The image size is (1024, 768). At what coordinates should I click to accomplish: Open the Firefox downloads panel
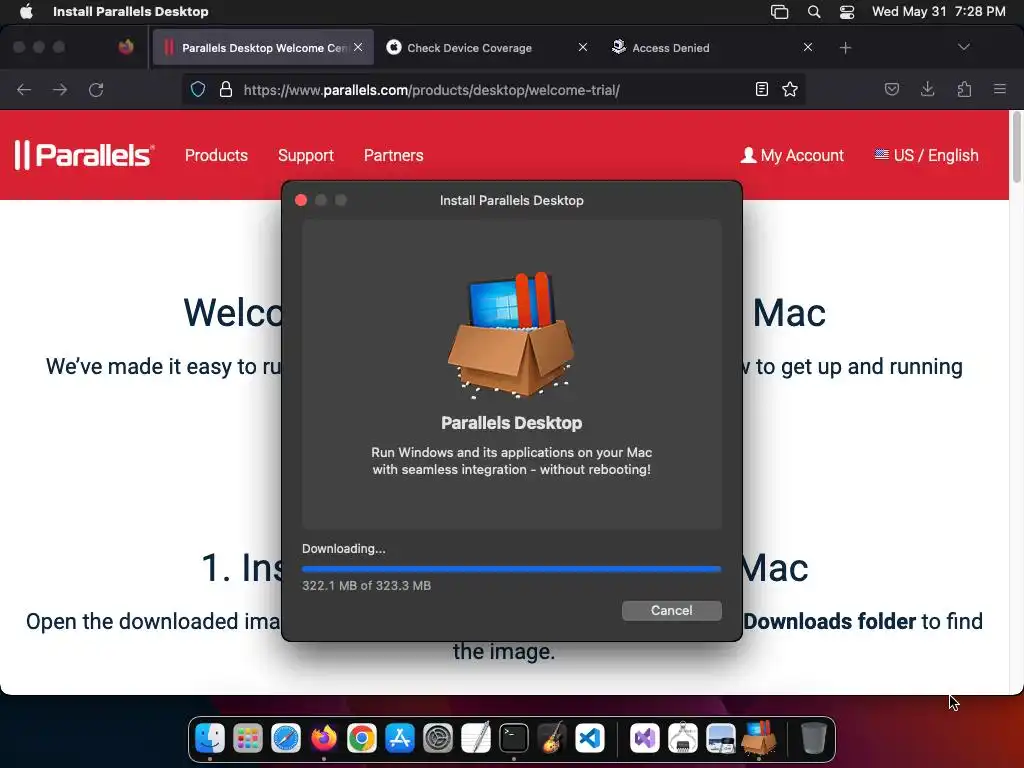[x=927, y=89]
